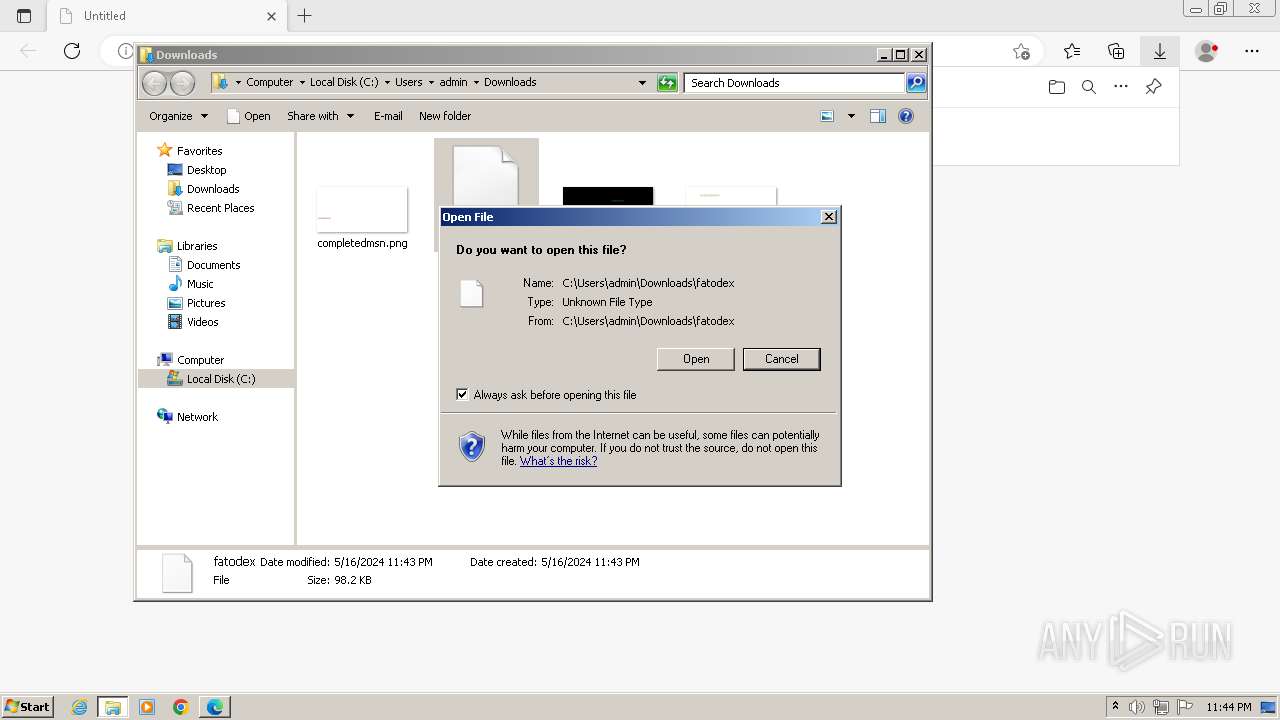Click the Back navigation arrow in Explorer
The width and height of the screenshot is (1280, 720).
point(154,83)
